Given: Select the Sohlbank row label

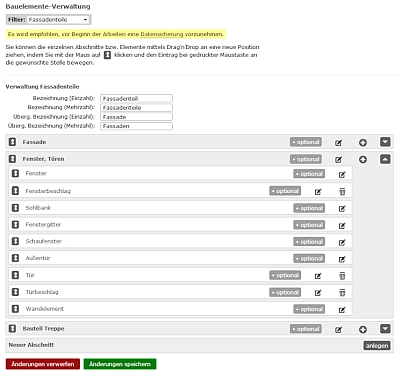Looking at the screenshot, I should pyautogui.click(x=38, y=208).
